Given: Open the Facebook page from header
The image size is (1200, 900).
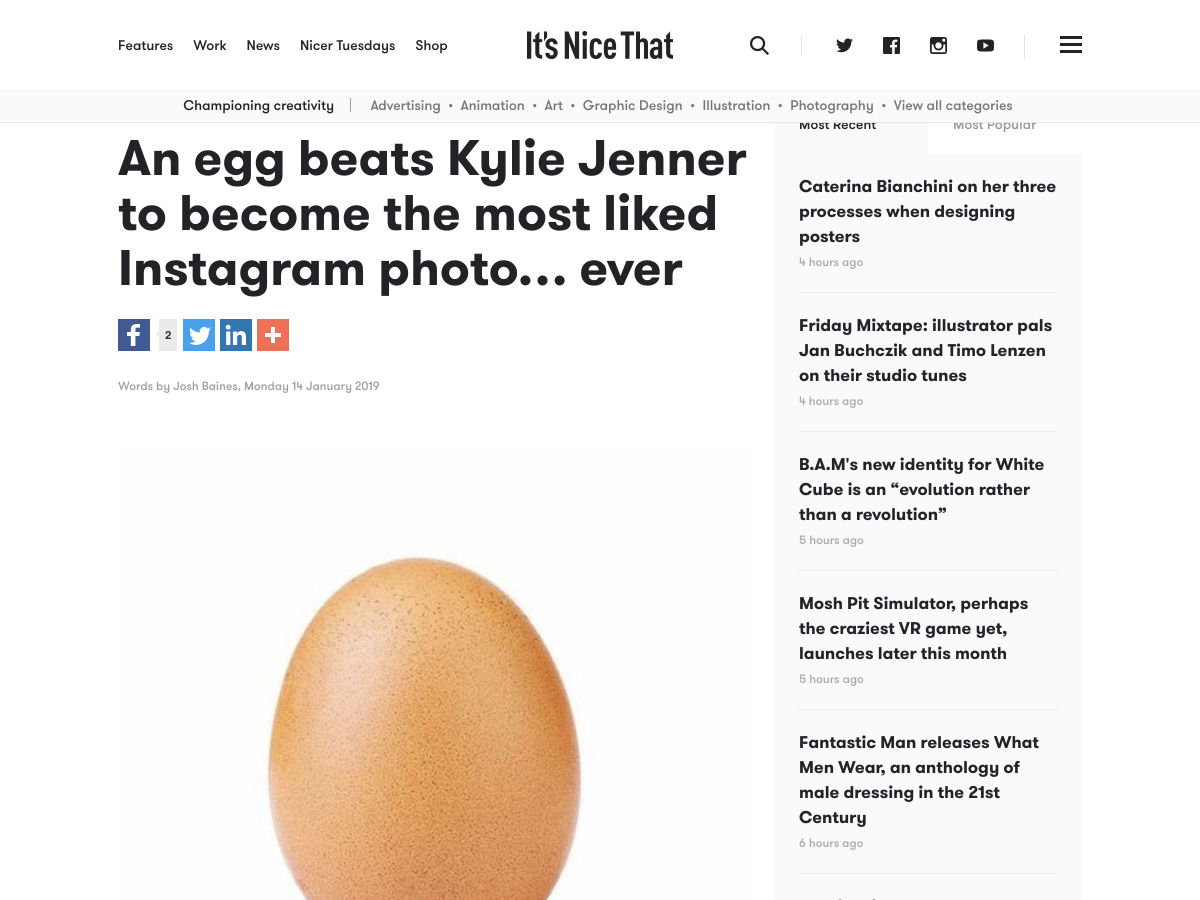Looking at the screenshot, I should pos(891,45).
